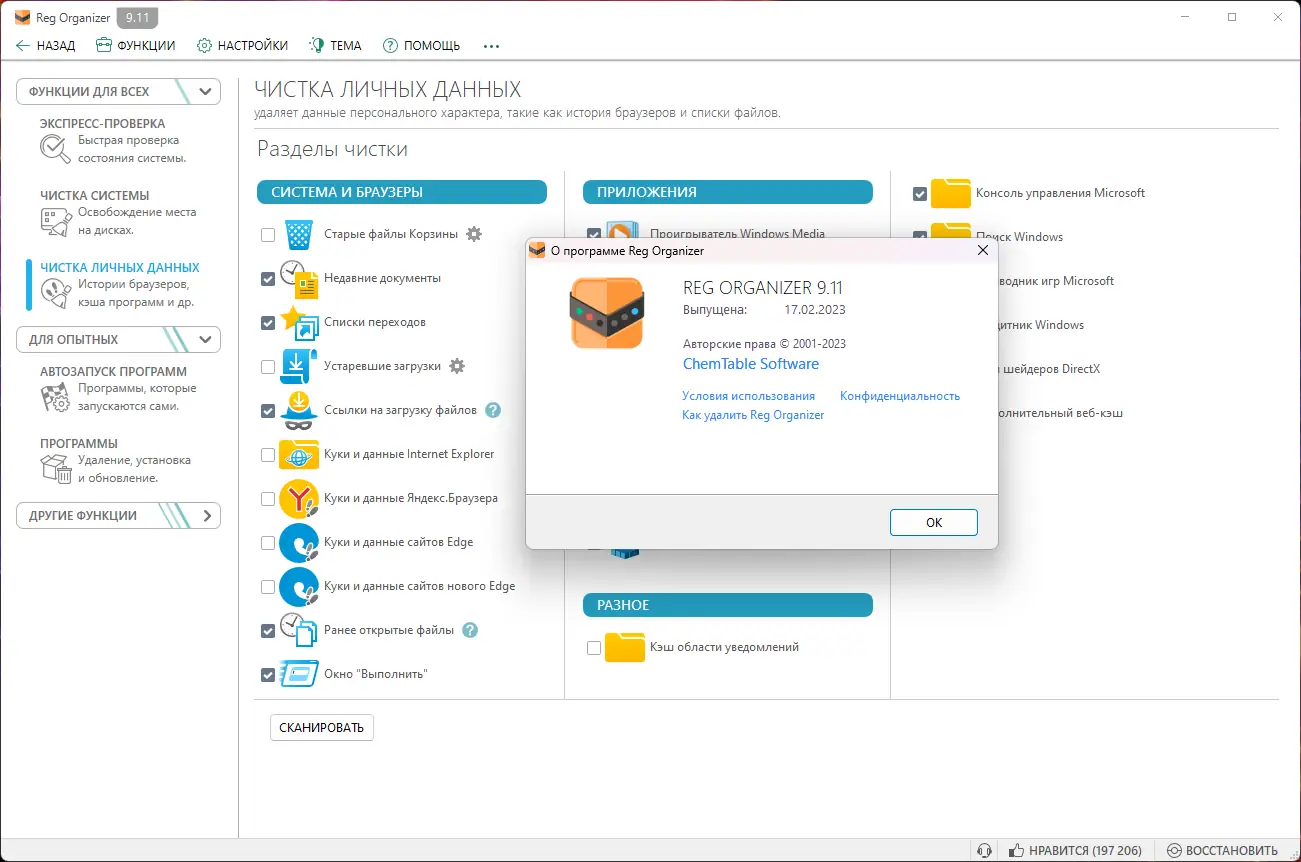Open the Тема menu
Screen dimensions: 1301x862
(x=335, y=45)
